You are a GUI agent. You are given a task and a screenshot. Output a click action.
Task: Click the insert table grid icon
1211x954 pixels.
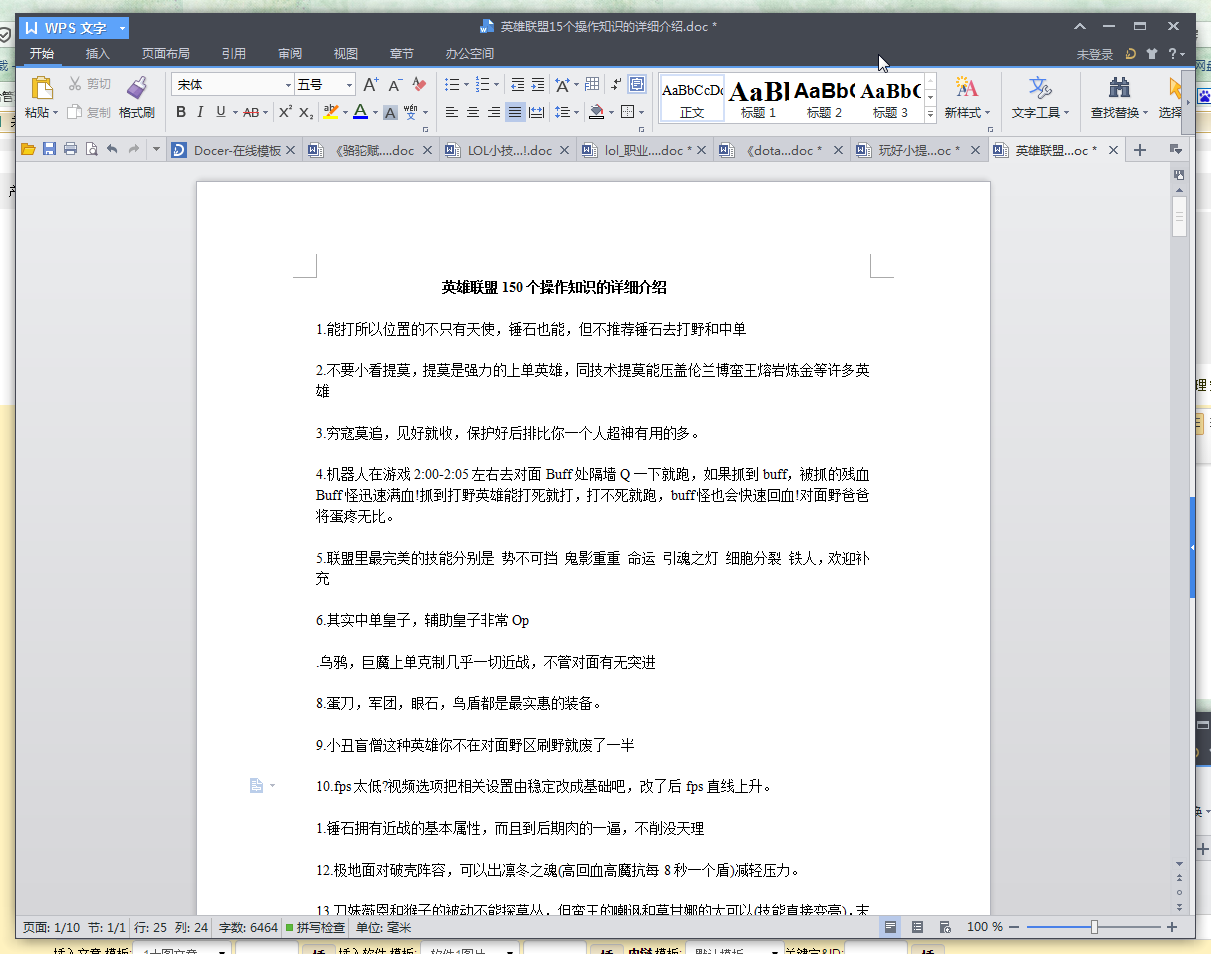click(x=592, y=85)
